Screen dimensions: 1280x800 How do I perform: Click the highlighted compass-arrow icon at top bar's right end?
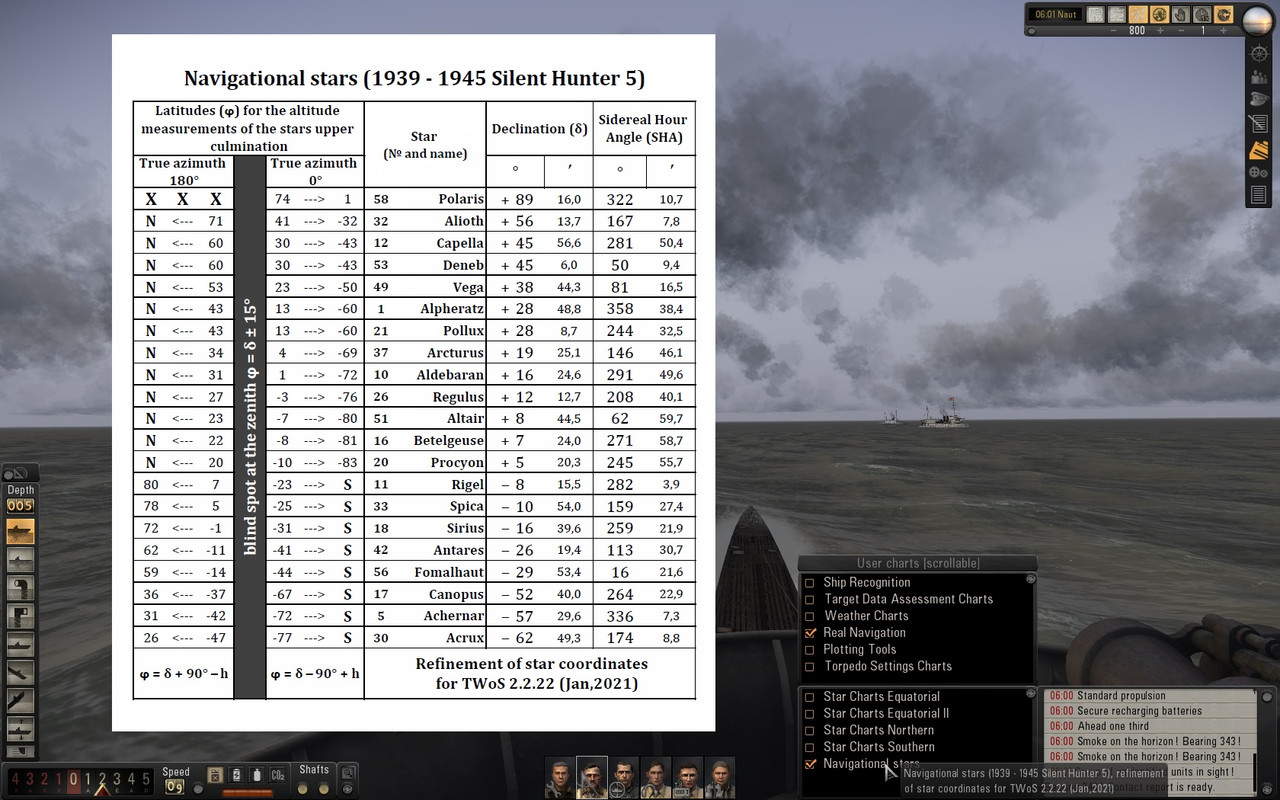pos(1223,14)
